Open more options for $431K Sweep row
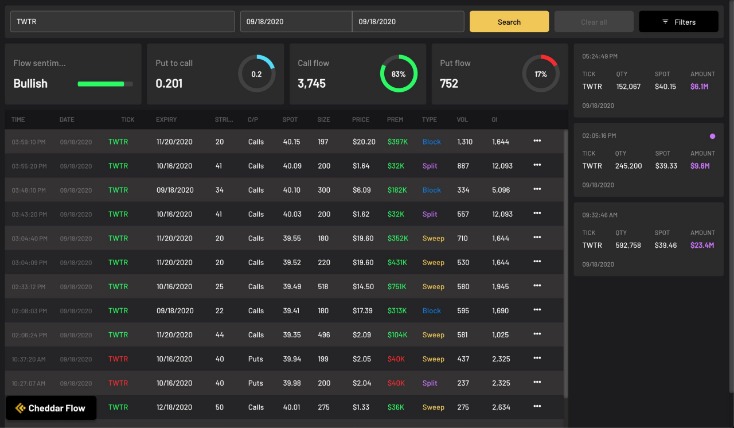Image resolution: width=734 pixels, height=428 pixels. (x=537, y=261)
